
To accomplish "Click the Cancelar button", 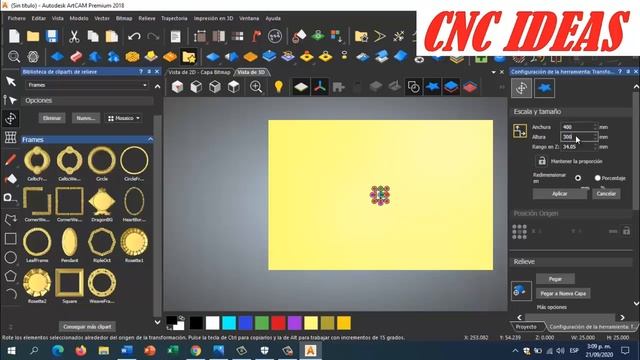I will 606,193.
